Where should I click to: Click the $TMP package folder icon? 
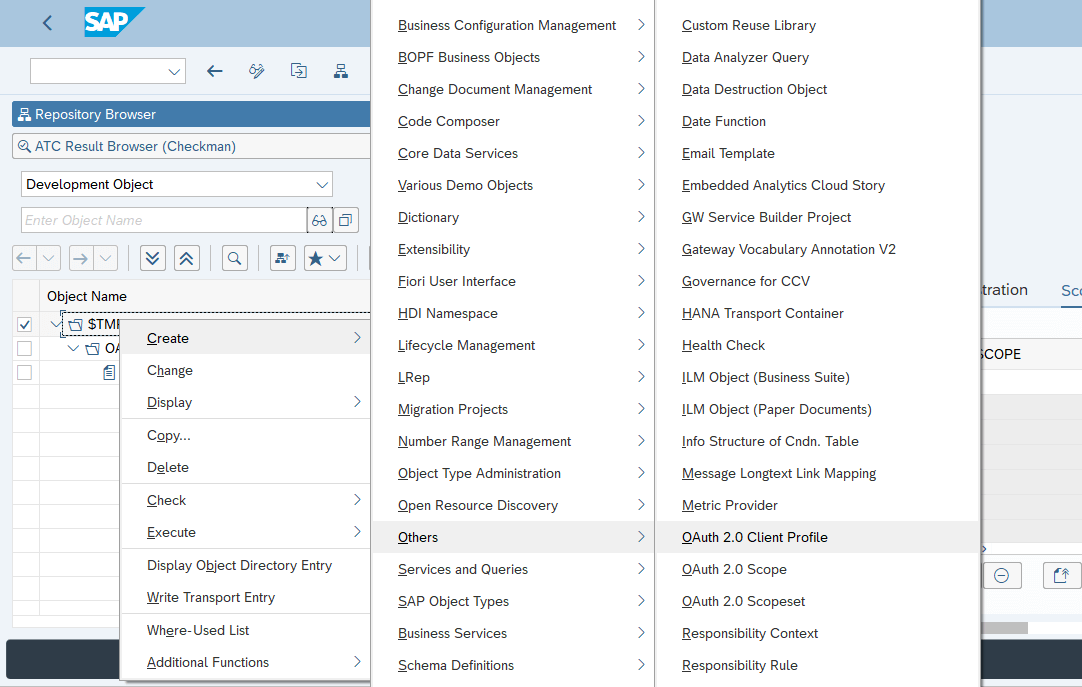(x=75, y=324)
